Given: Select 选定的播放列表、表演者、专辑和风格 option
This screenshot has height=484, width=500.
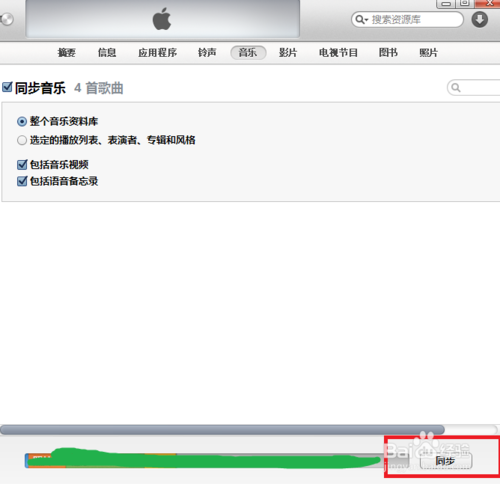Looking at the screenshot, I should click(x=22, y=140).
